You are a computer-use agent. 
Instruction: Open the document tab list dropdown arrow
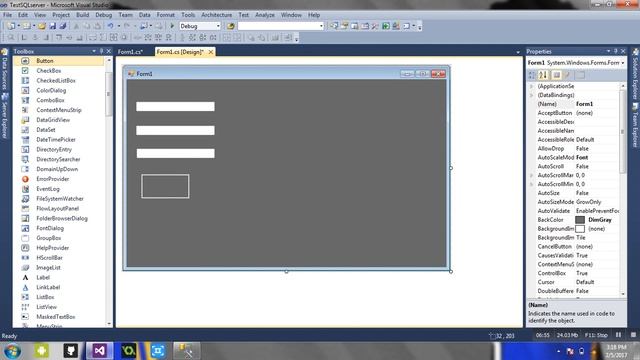tap(518, 52)
